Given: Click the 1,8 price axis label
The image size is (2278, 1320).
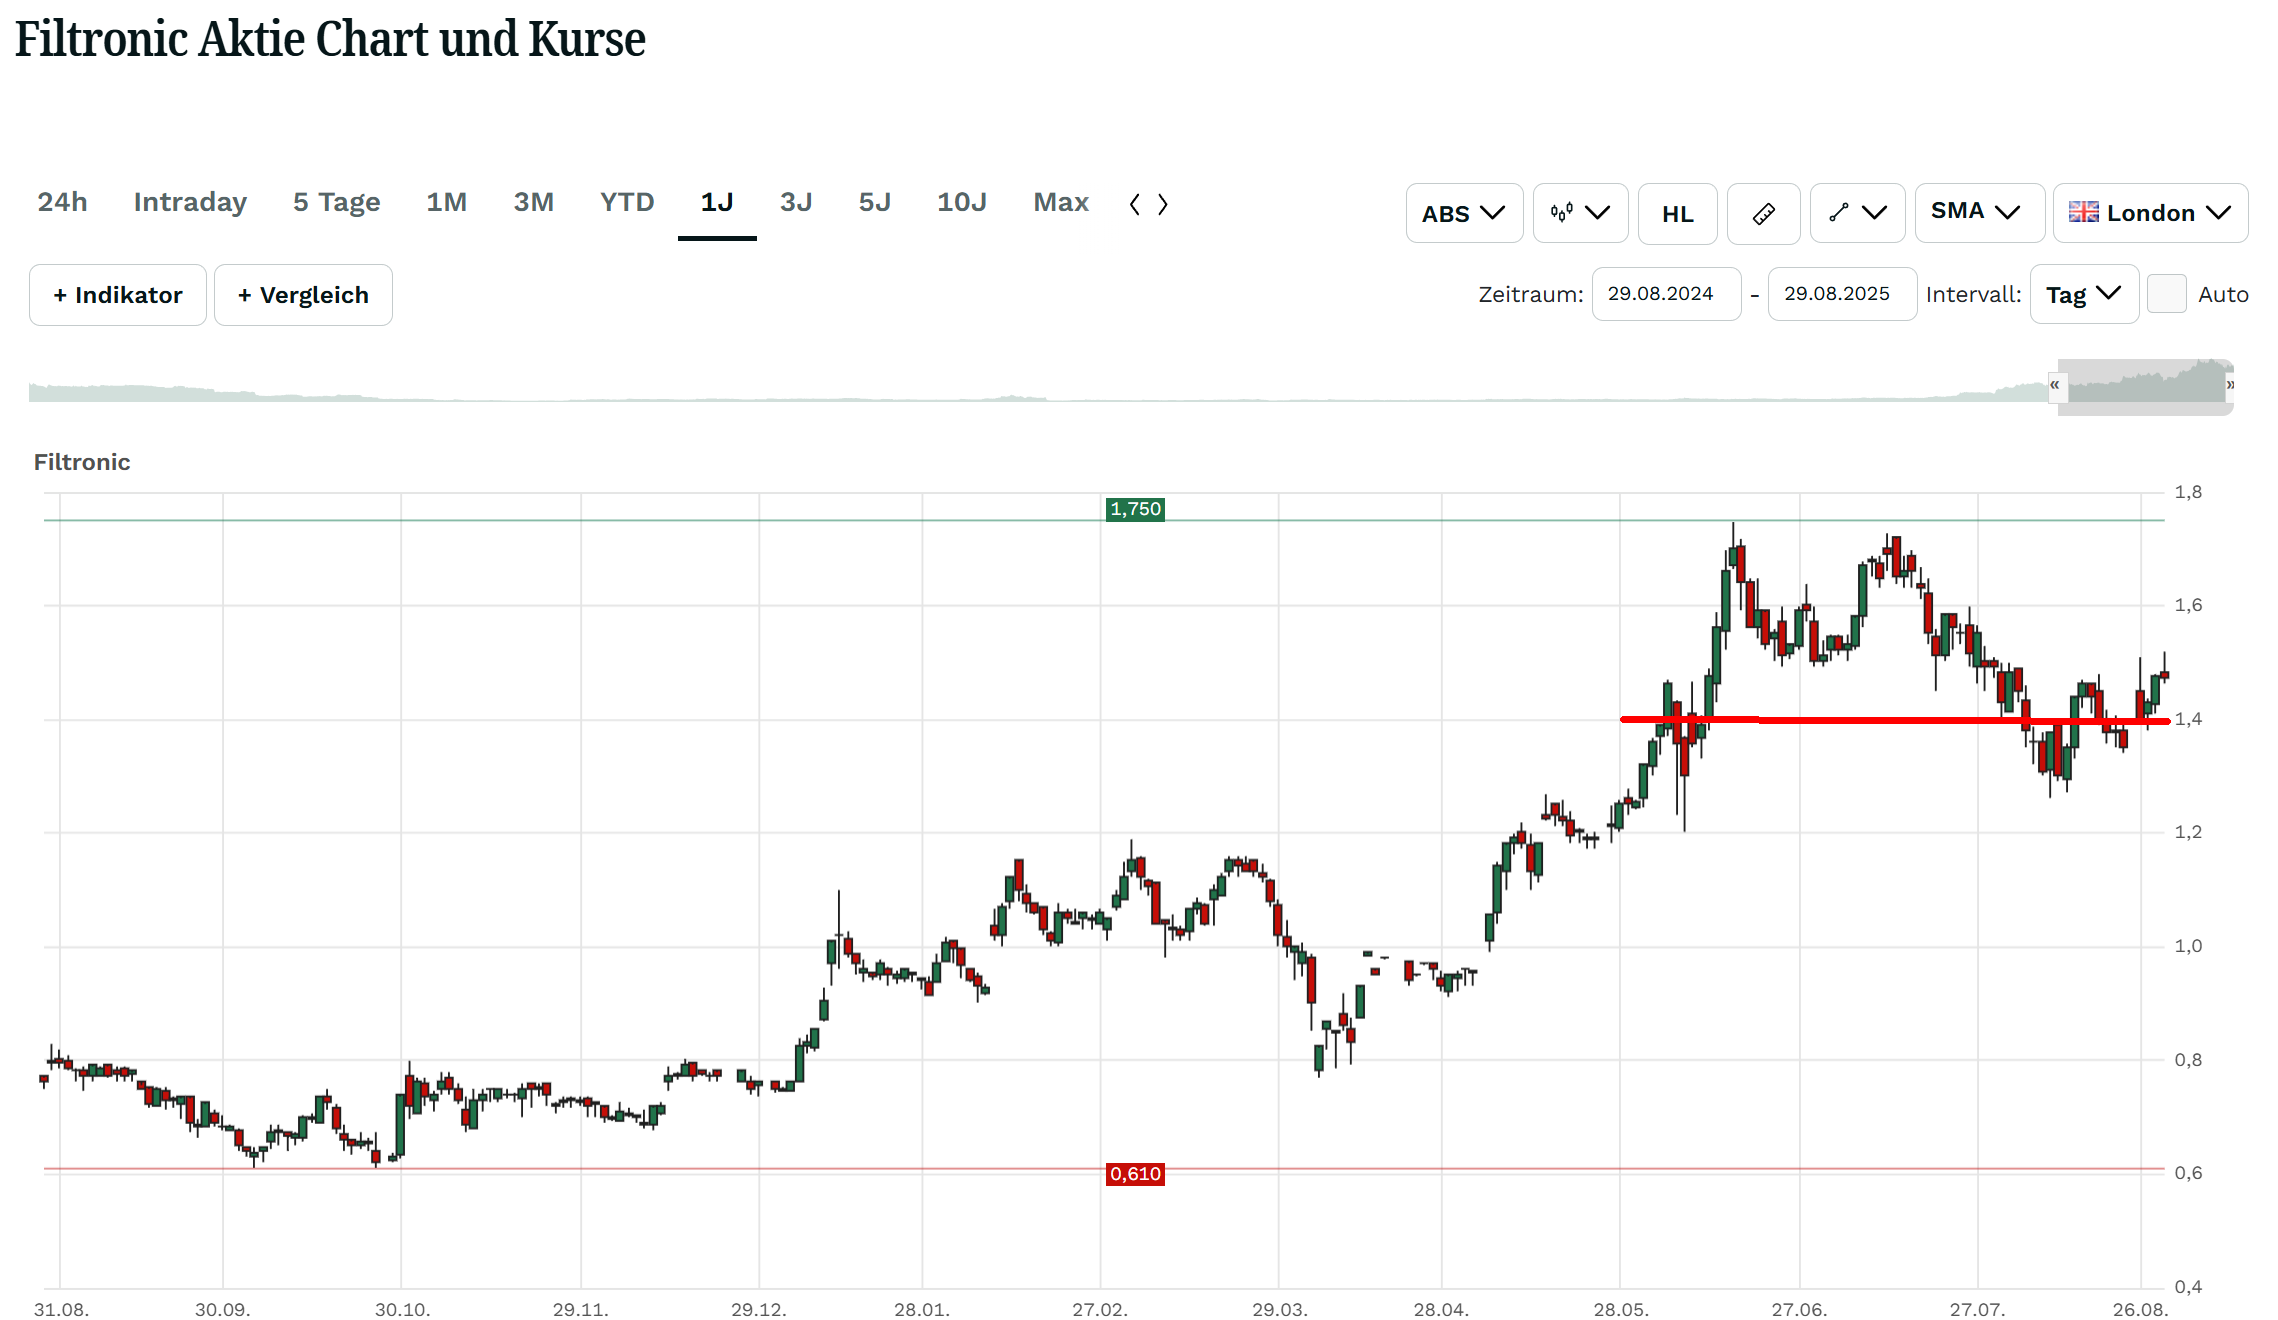Looking at the screenshot, I should point(2188,492).
